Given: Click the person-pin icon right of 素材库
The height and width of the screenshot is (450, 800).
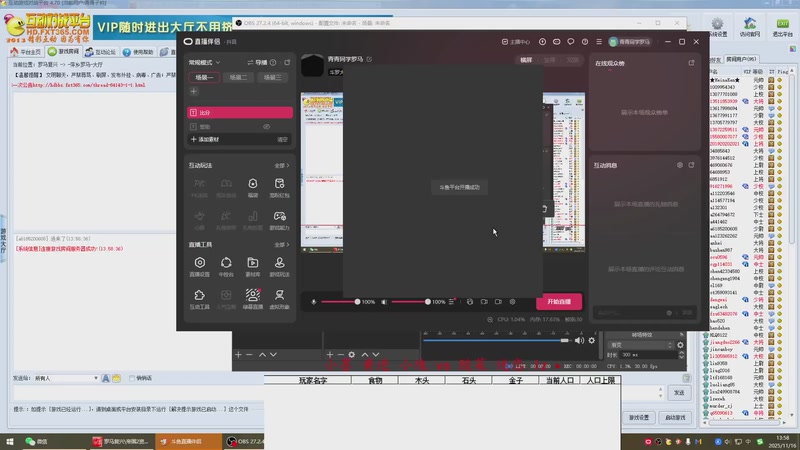Looking at the screenshot, I should pos(279,263).
